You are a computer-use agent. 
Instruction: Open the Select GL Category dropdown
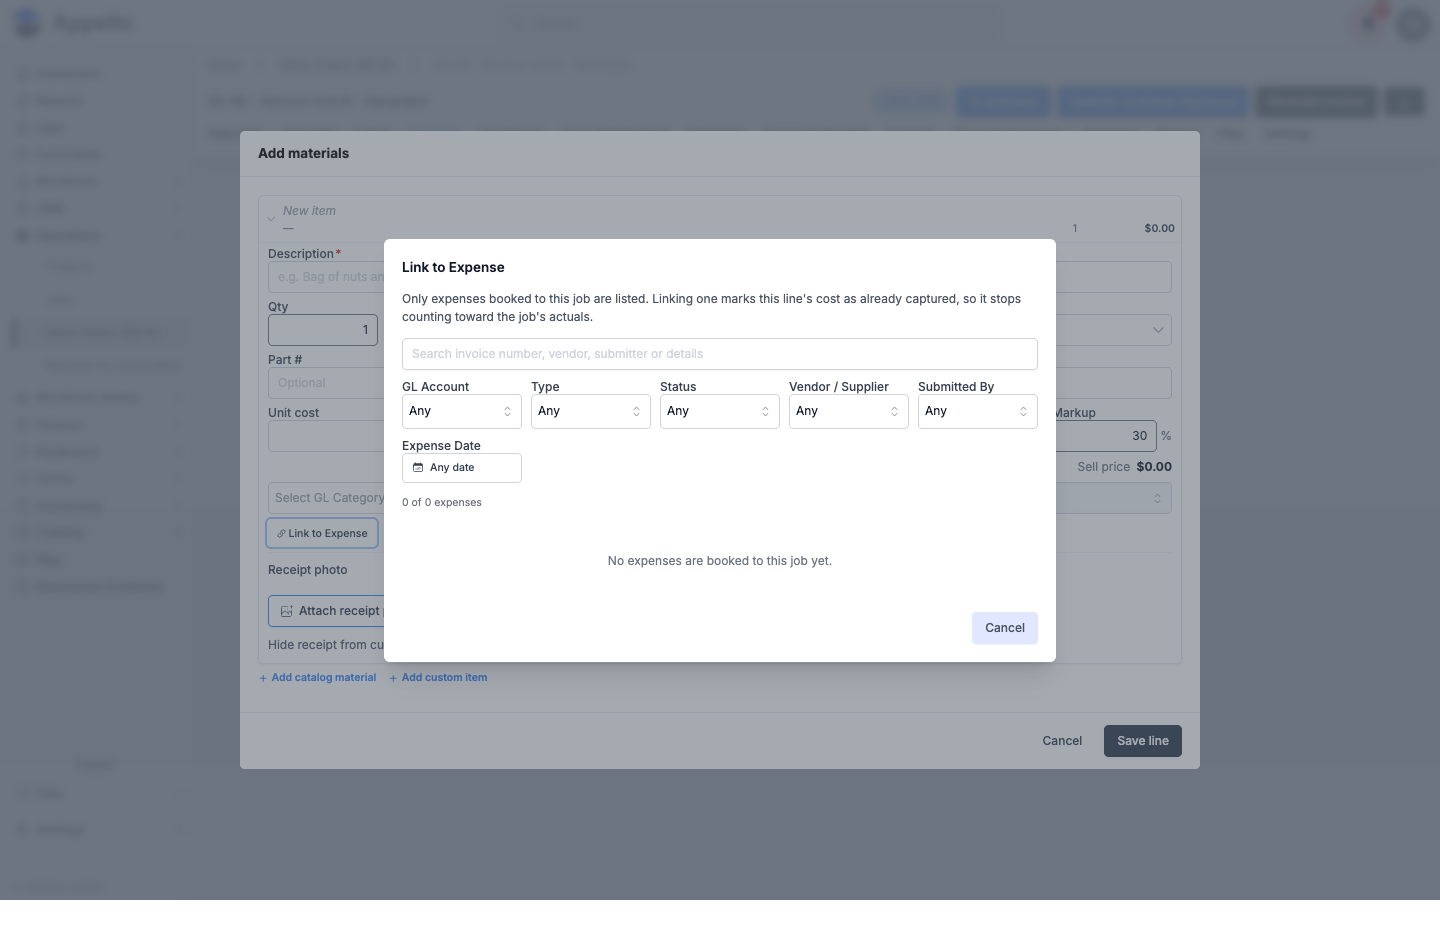pyautogui.click(x=326, y=498)
